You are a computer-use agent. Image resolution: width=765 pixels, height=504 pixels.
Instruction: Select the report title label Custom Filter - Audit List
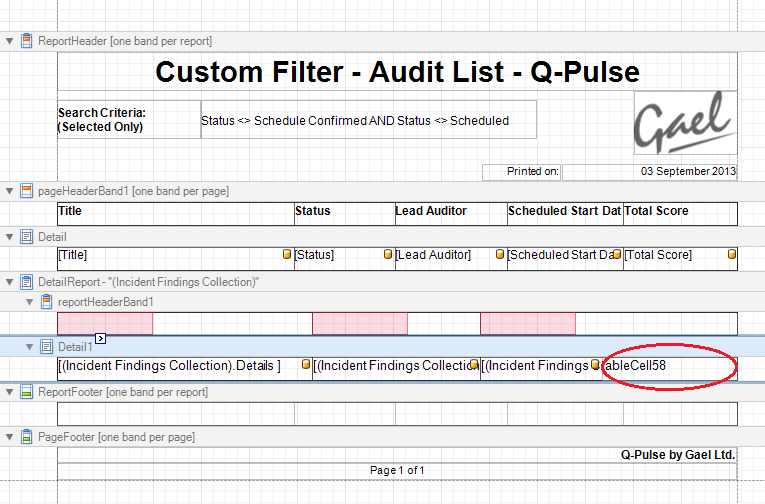[x=397, y=72]
